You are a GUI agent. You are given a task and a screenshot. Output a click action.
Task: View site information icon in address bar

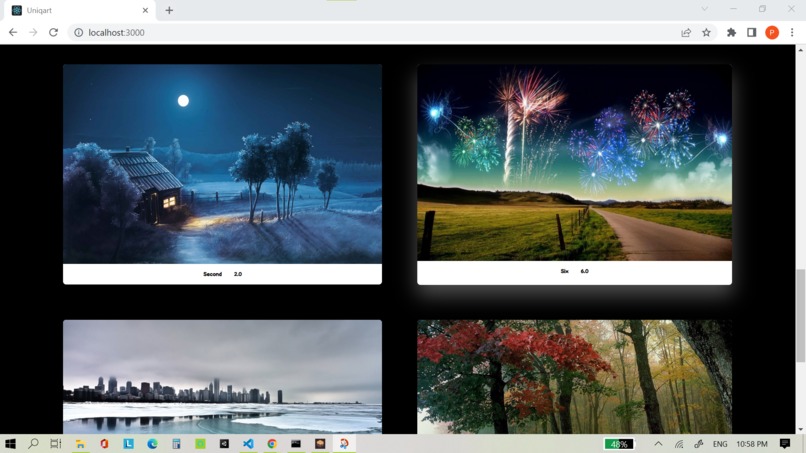click(x=79, y=32)
